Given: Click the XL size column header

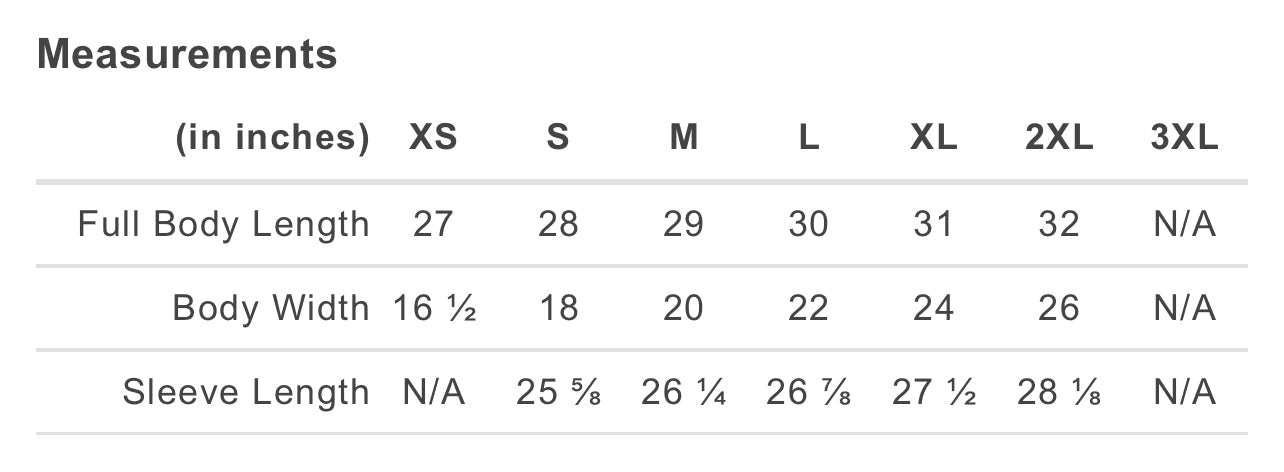Looking at the screenshot, I should pyautogui.click(x=934, y=138).
